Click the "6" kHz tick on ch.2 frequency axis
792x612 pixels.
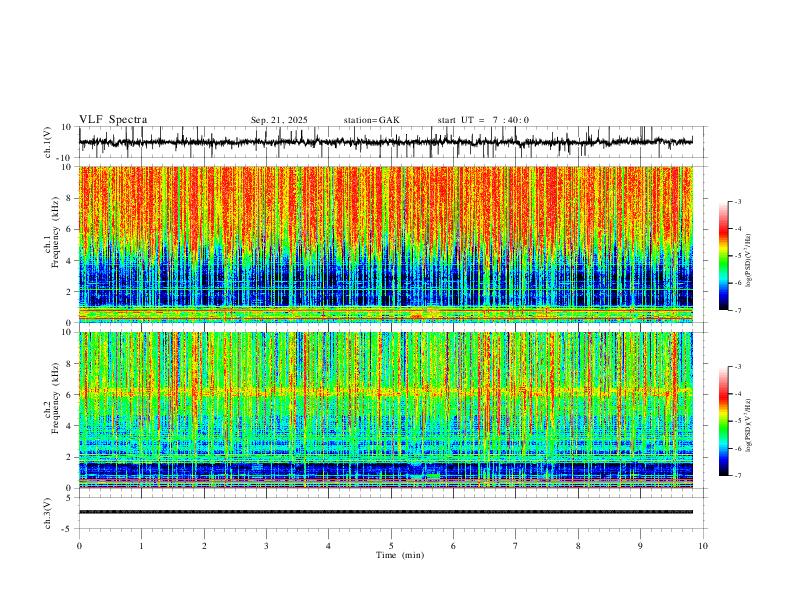click(x=70, y=395)
